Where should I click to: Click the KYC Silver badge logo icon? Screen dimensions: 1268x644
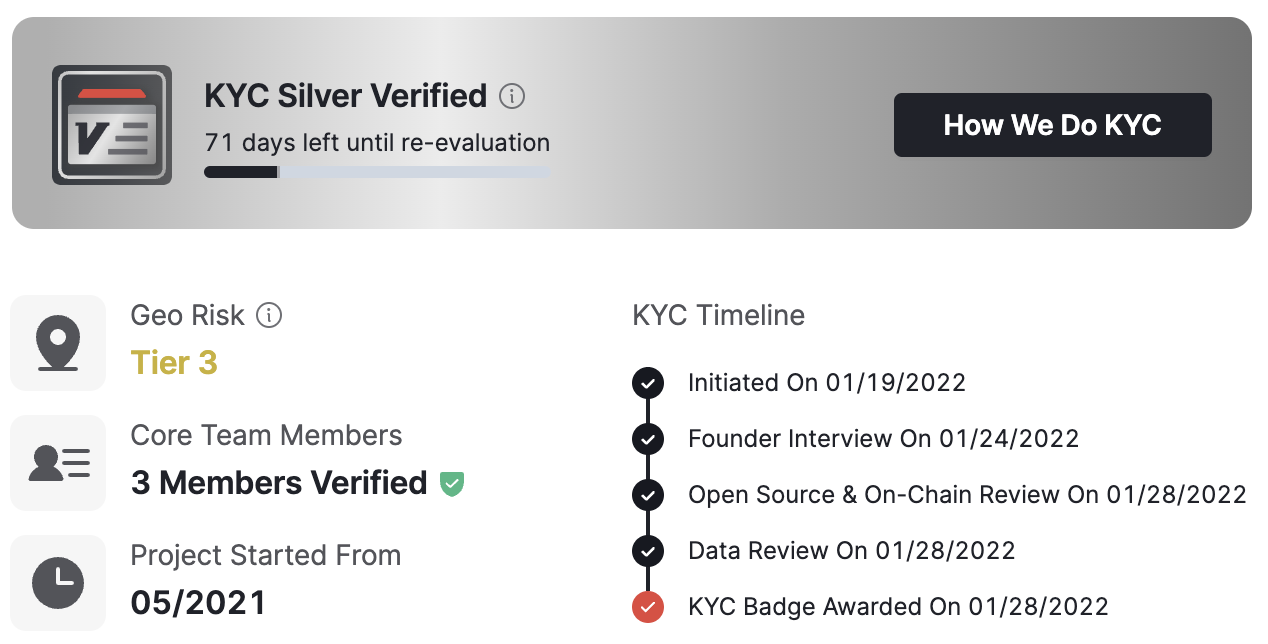(x=112, y=125)
